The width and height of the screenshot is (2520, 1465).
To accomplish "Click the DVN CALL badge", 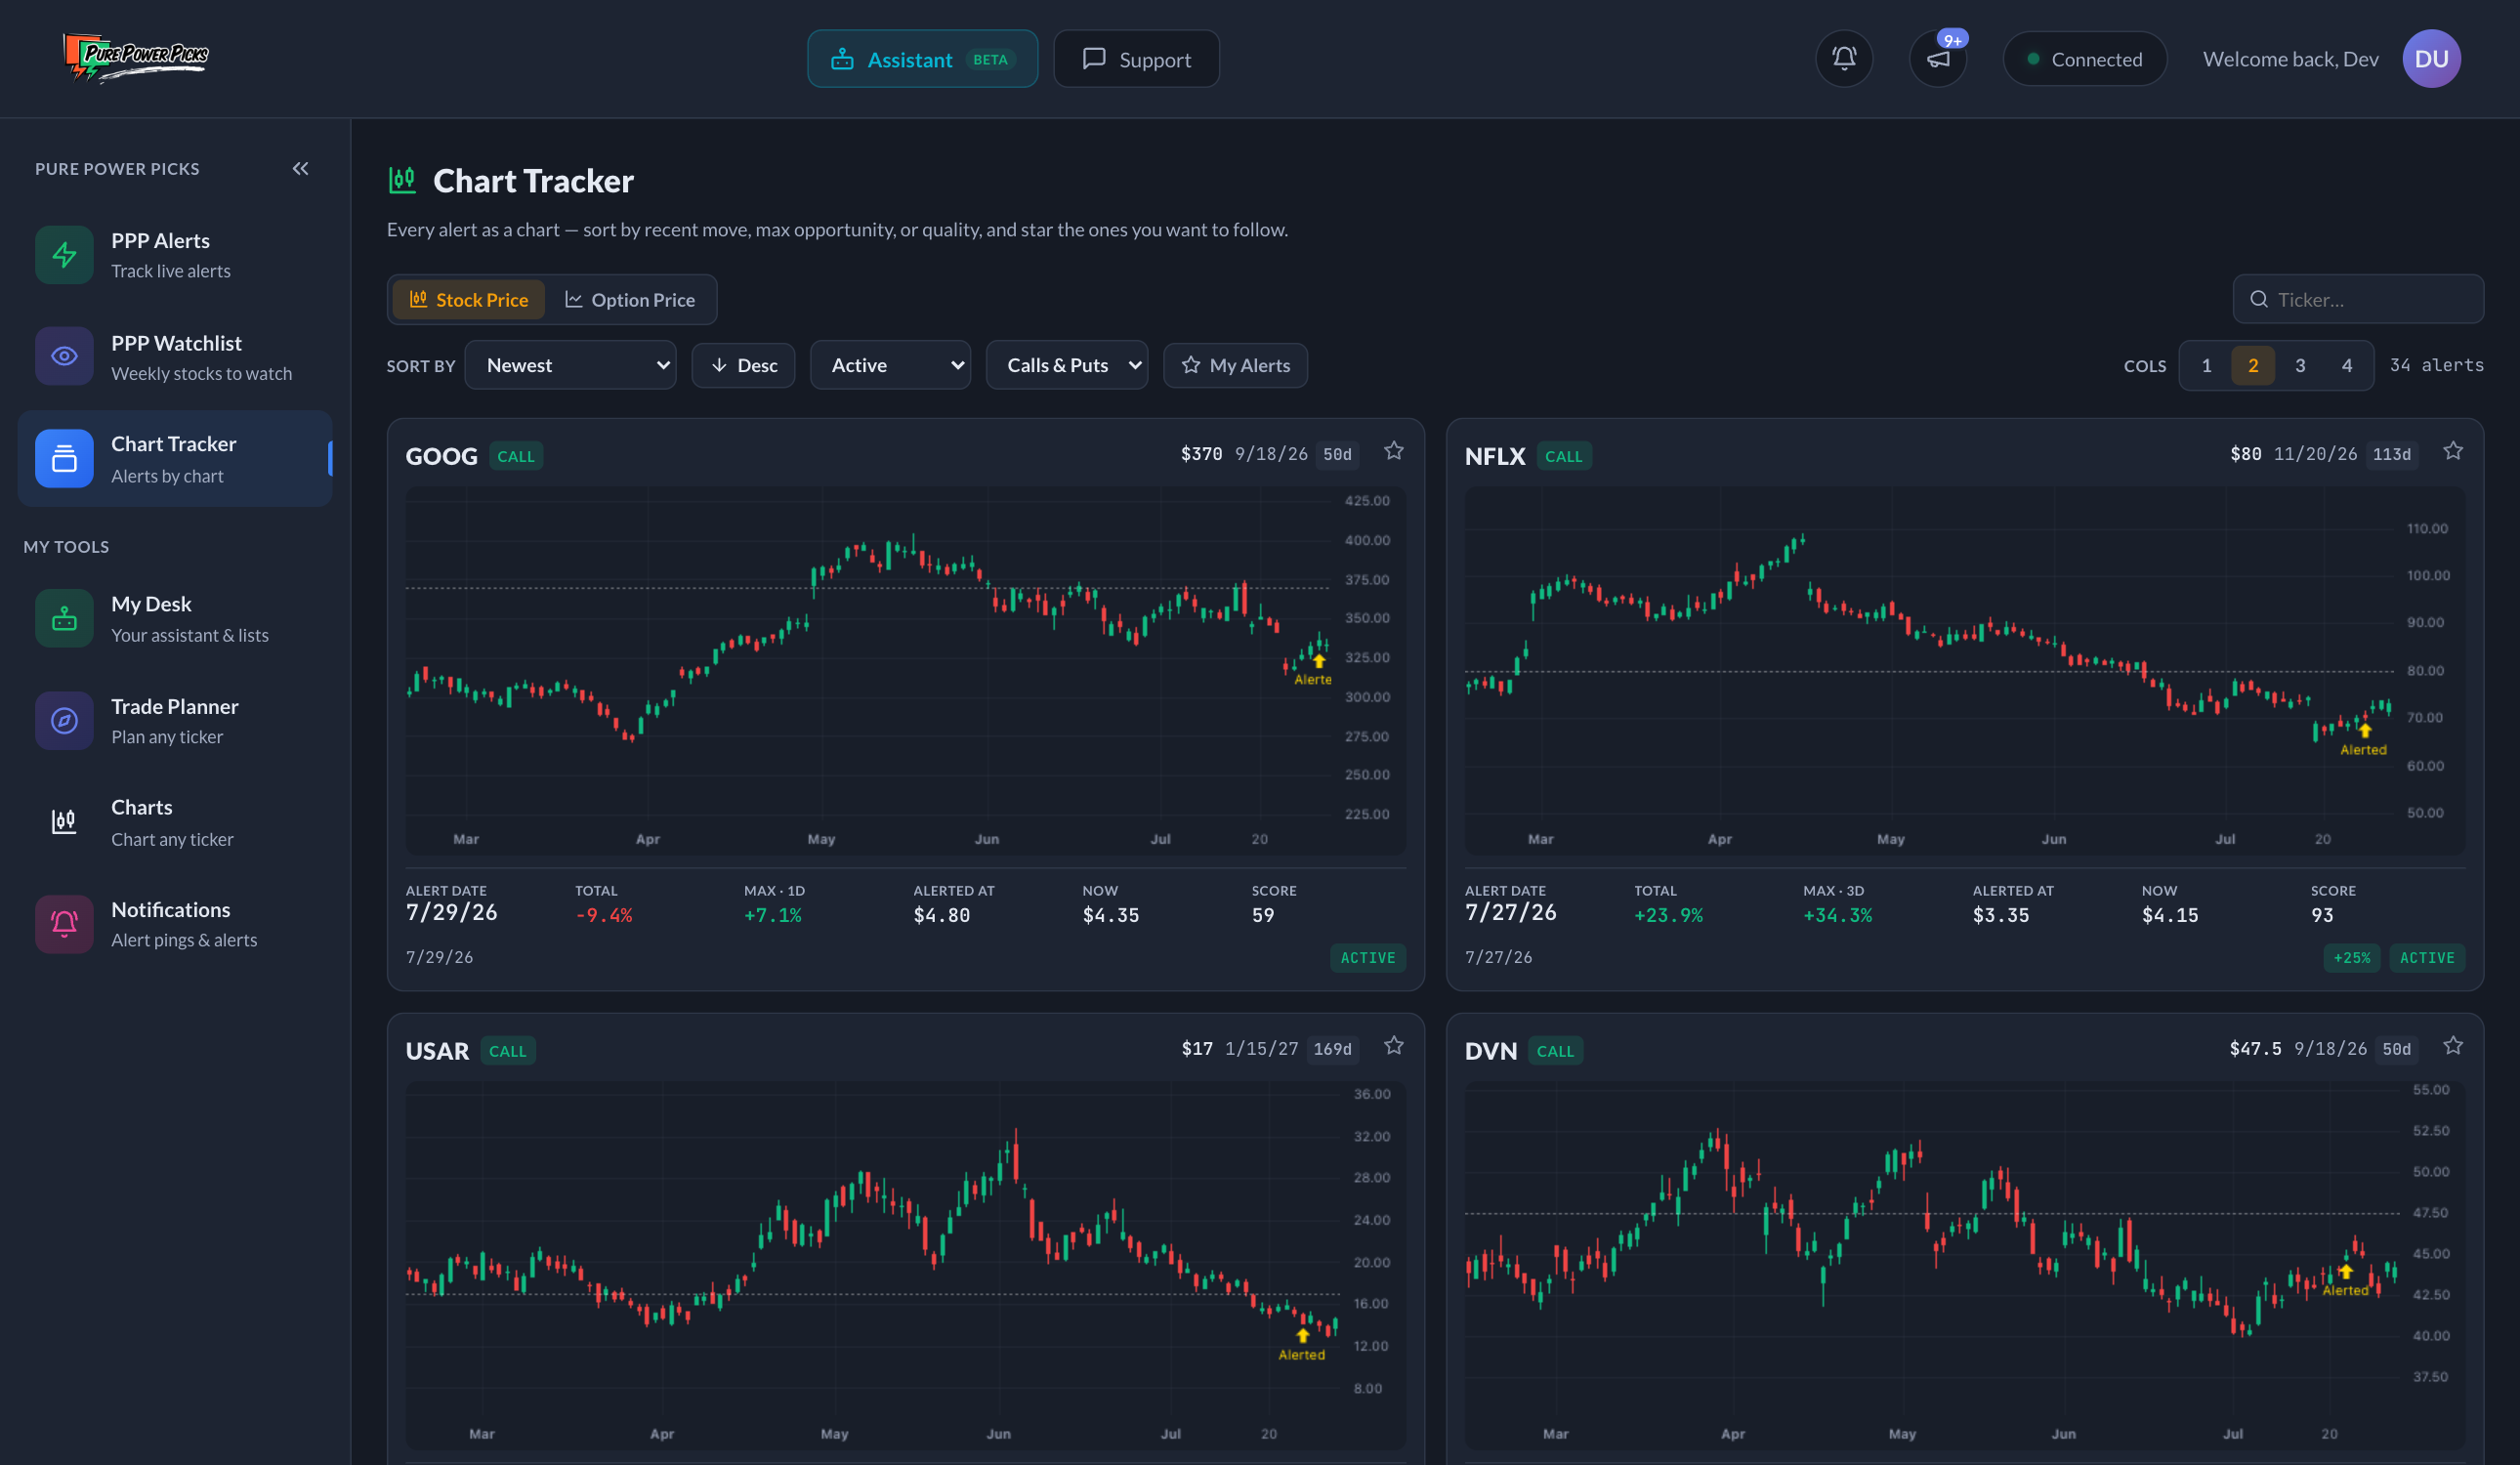I will [x=1555, y=1051].
